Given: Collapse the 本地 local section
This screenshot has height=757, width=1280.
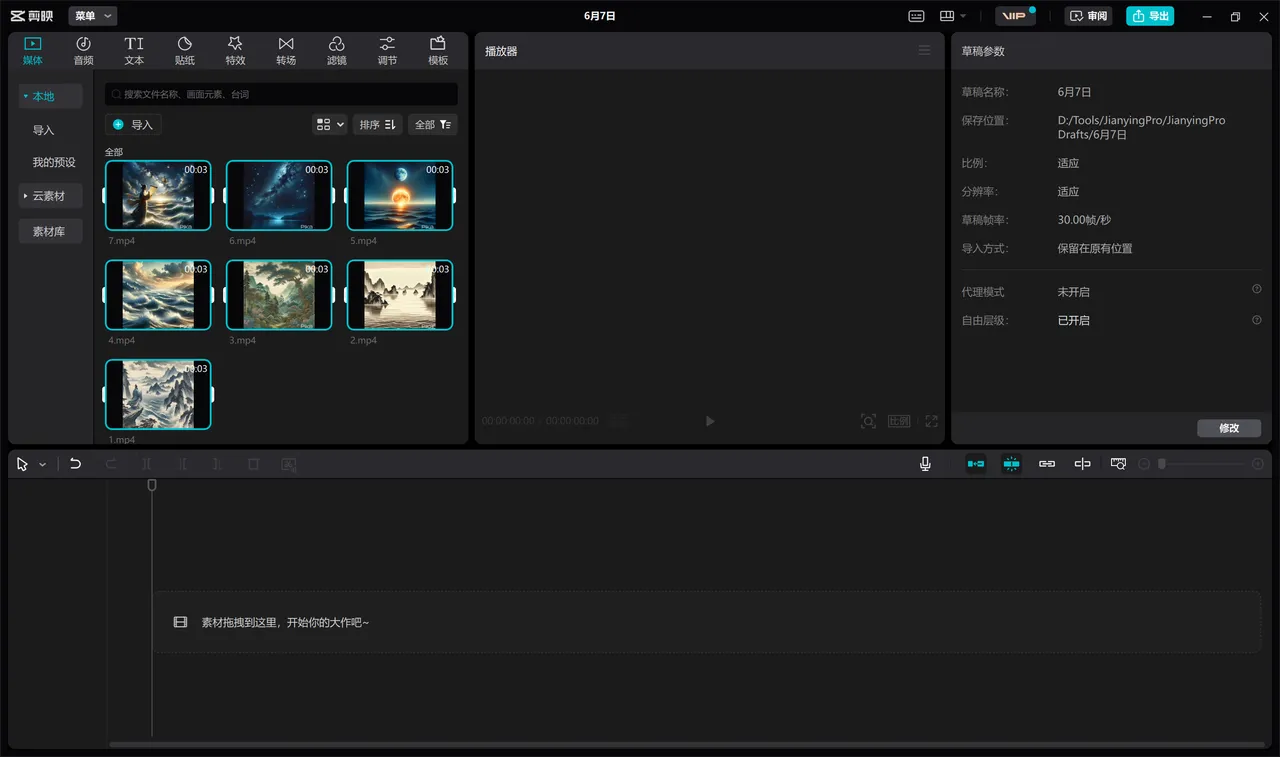Looking at the screenshot, I should (50, 96).
